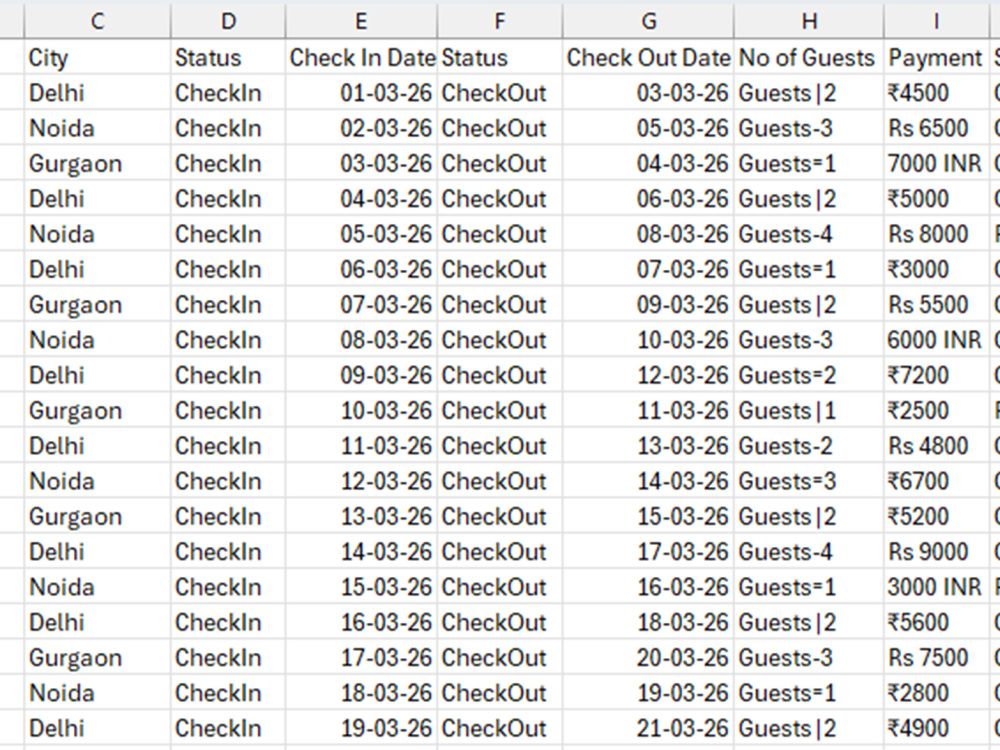
Task: Select payment cell ₹2500
Action: click(x=936, y=411)
